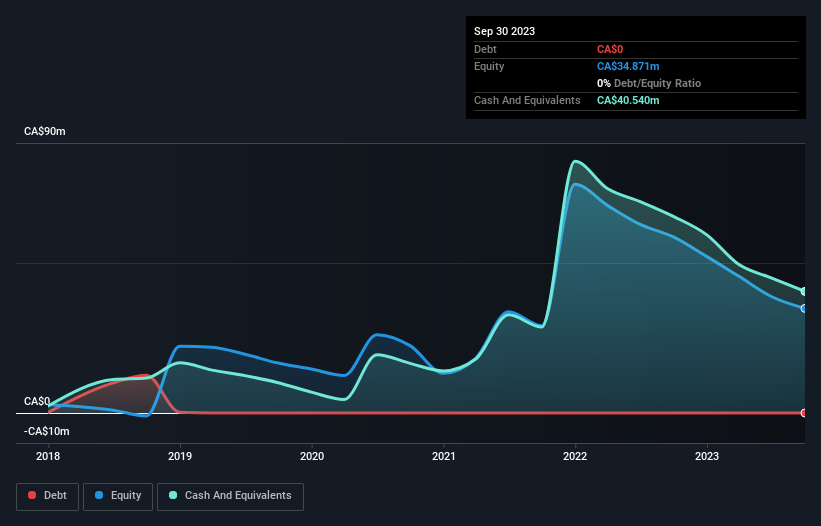Image resolution: width=821 pixels, height=526 pixels.
Task: Click the Equity value CA$34.871m in tooltip
Action: tap(628, 66)
